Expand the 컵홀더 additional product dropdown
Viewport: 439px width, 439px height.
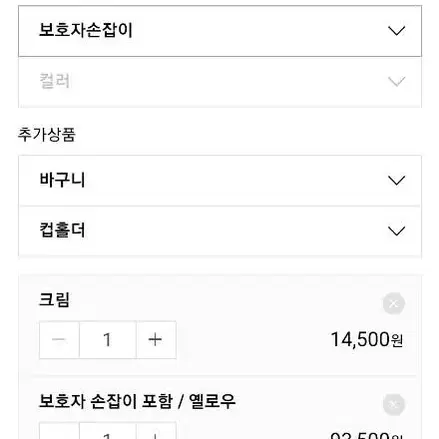coord(220,231)
